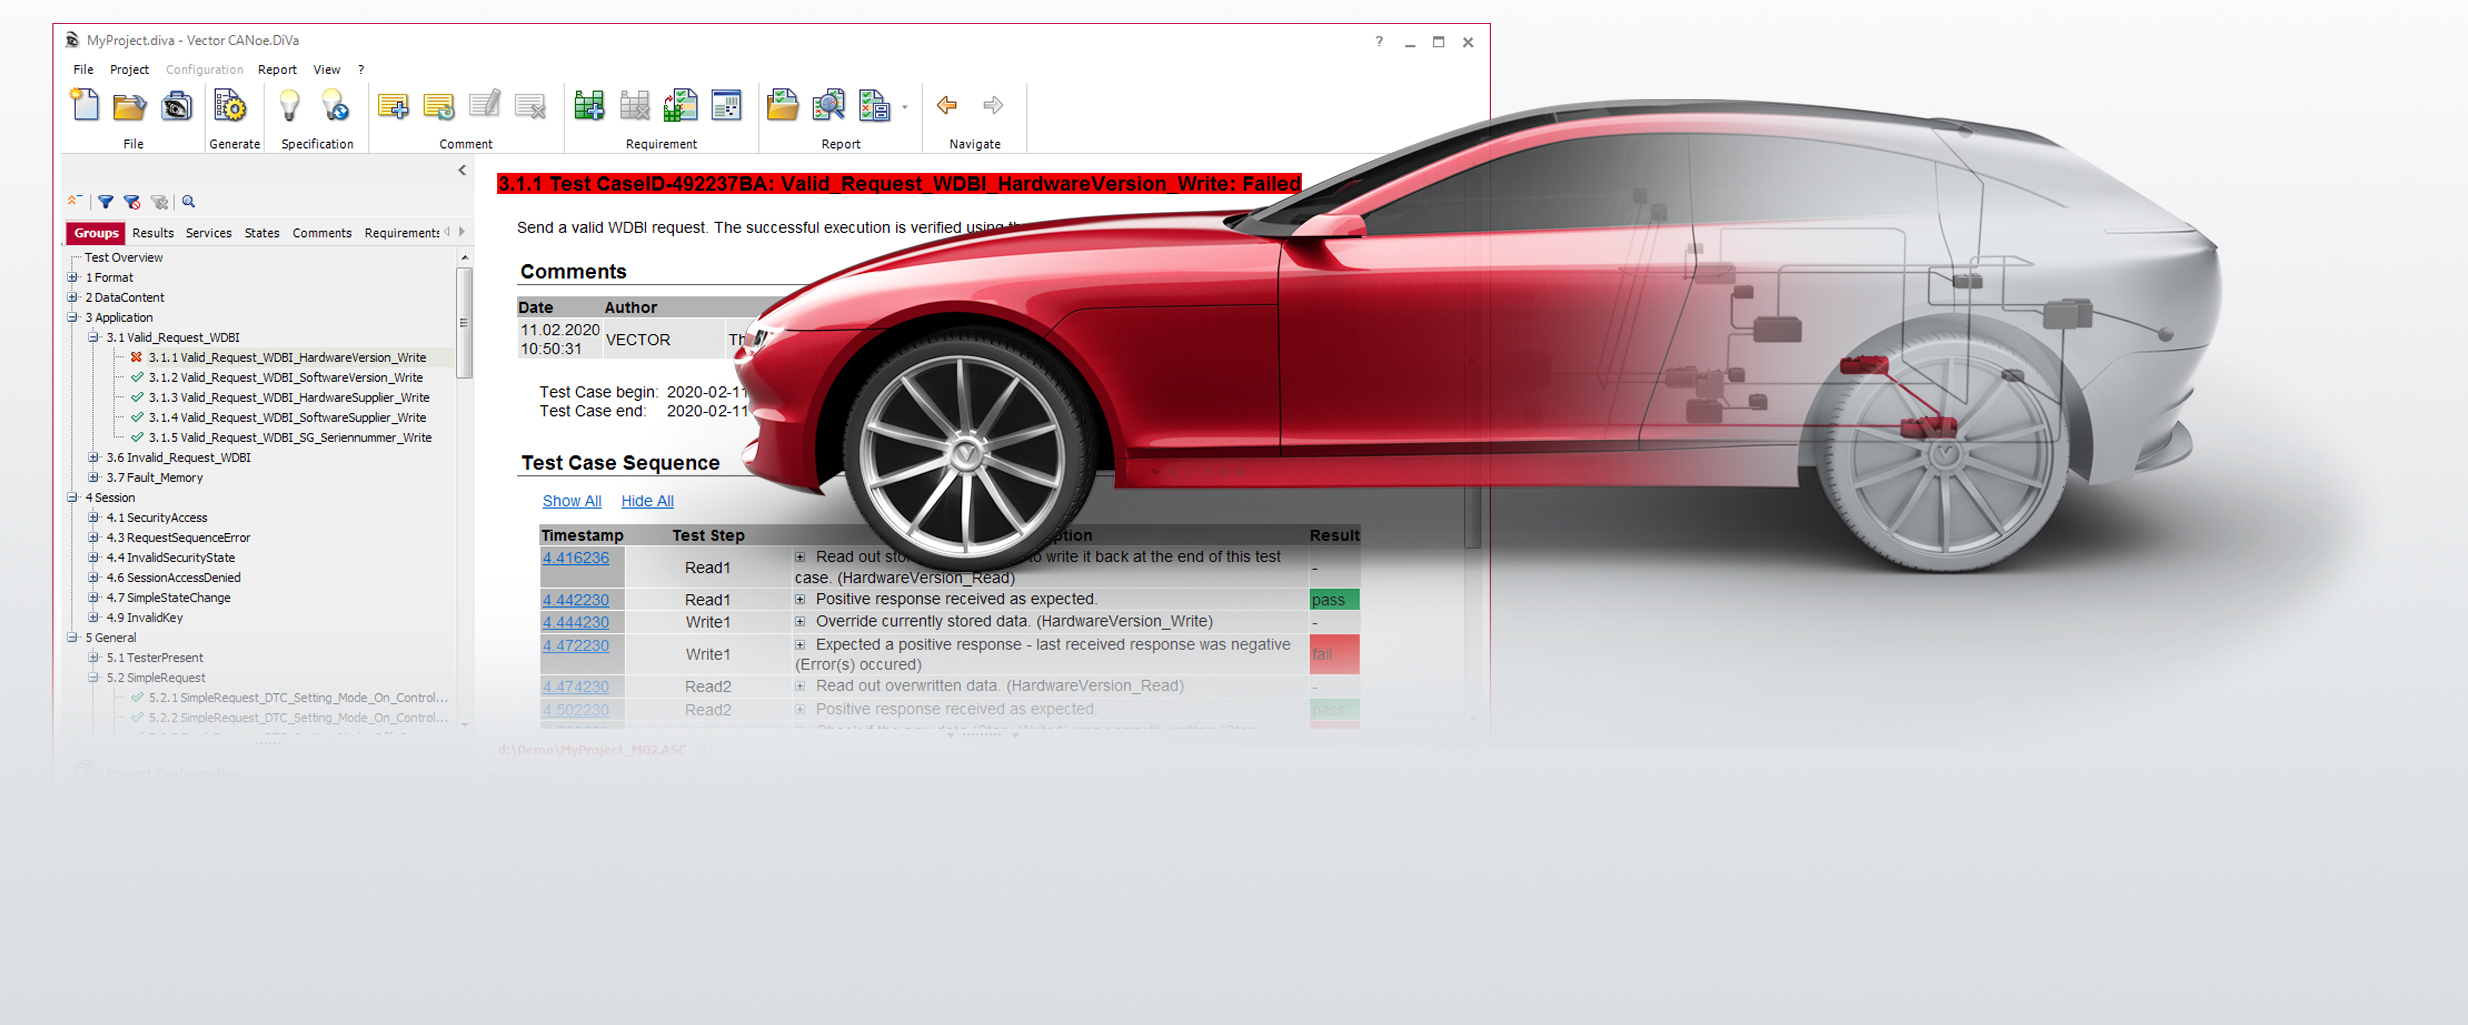2468x1025 pixels.
Task: Expand the 3.7 Fault_Memory node
Action: coord(94,478)
